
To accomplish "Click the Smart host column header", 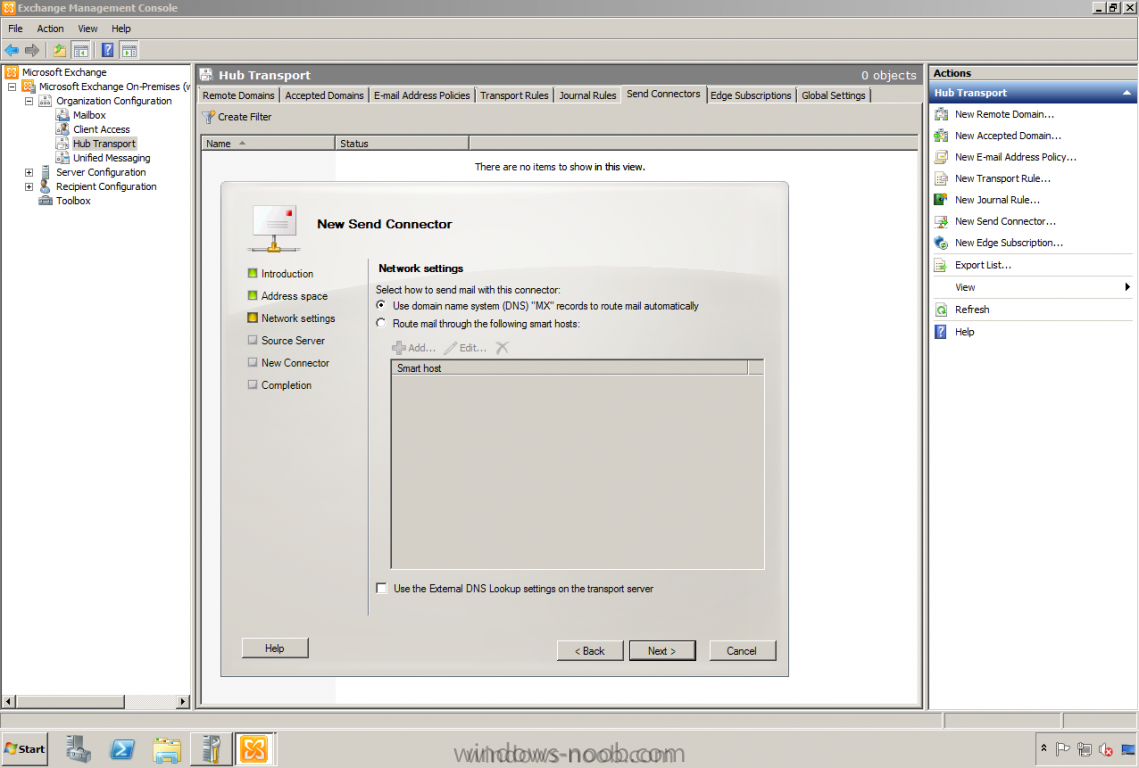I will point(570,368).
